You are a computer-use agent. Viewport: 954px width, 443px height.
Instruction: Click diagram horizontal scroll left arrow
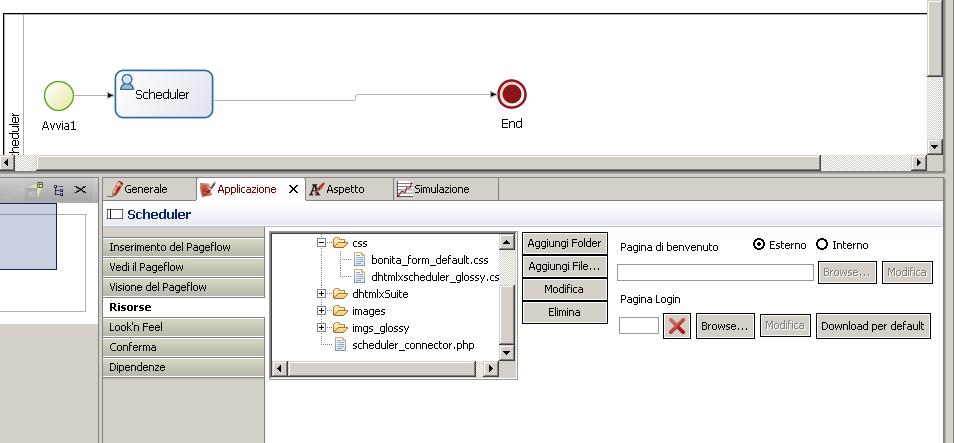click(7, 162)
